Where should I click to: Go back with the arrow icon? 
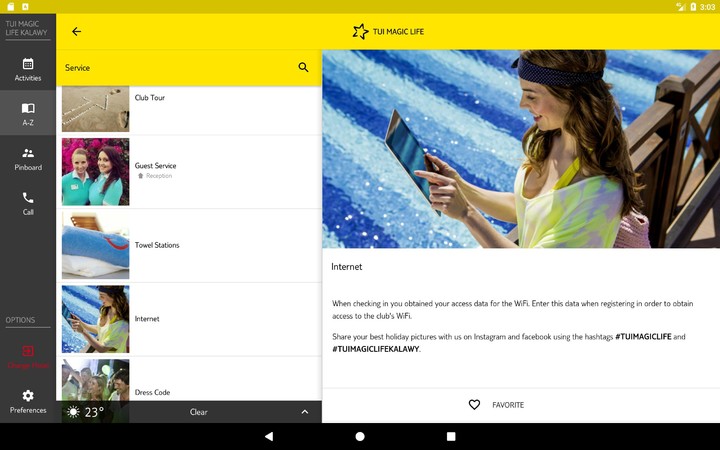point(76,32)
